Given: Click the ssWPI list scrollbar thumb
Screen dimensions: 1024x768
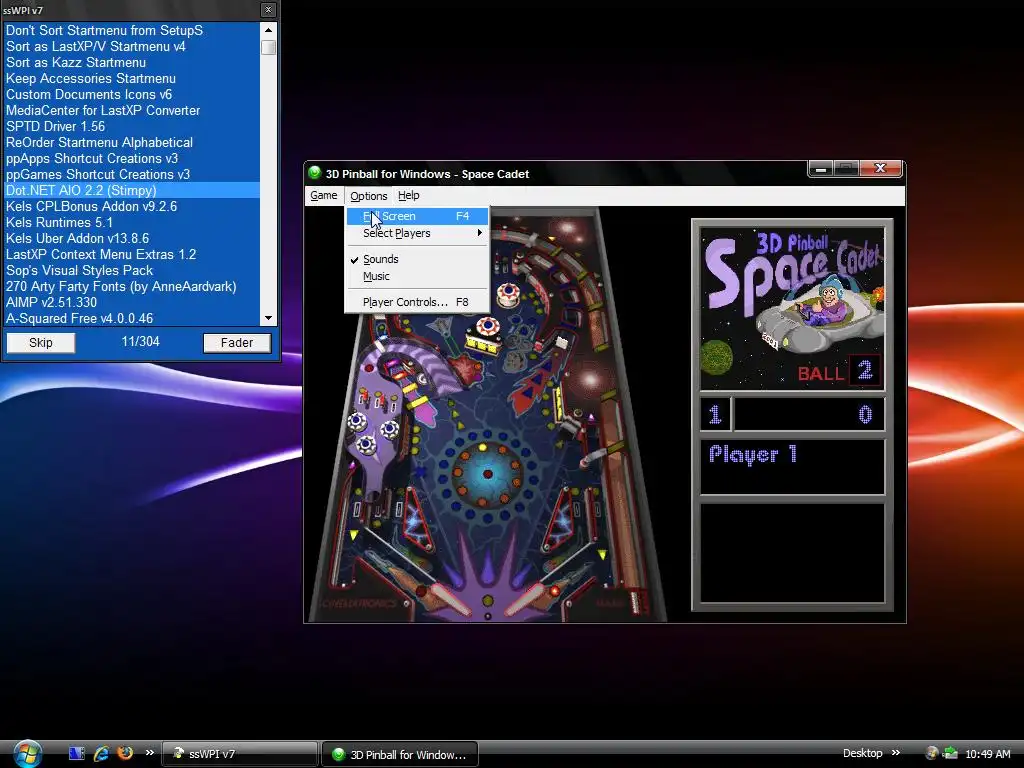Looking at the screenshot, I should [x=268, y=47].
